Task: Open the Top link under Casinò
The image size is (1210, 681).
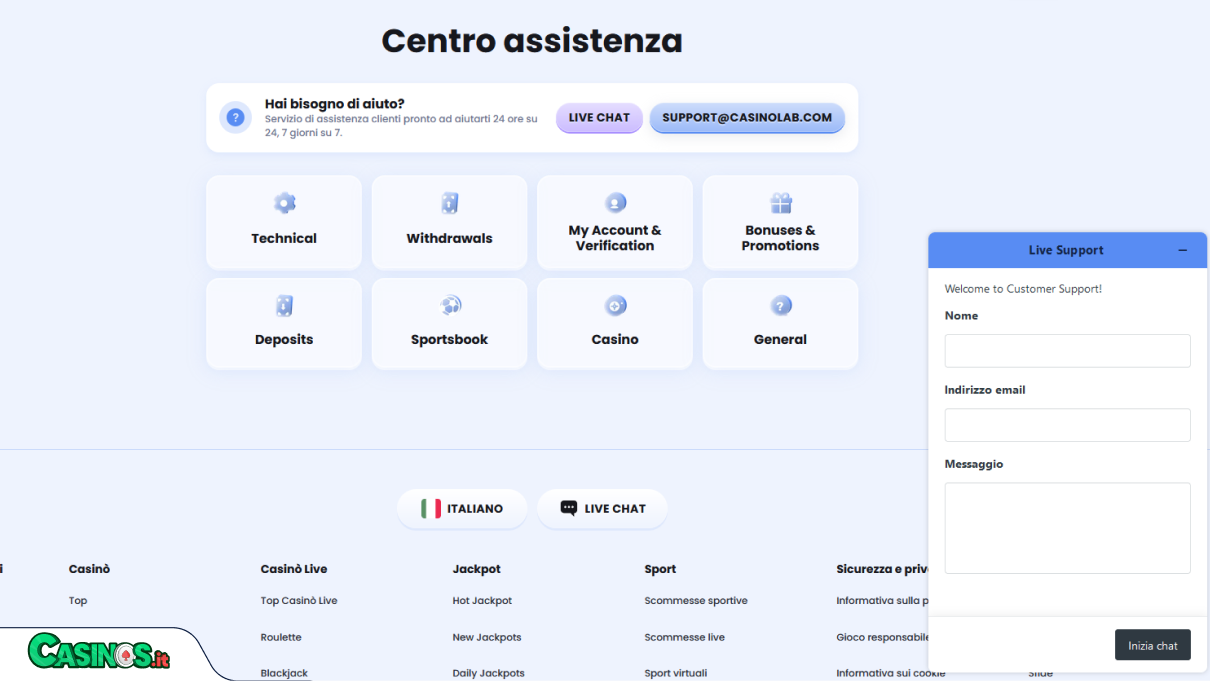Action: (78, 601)
